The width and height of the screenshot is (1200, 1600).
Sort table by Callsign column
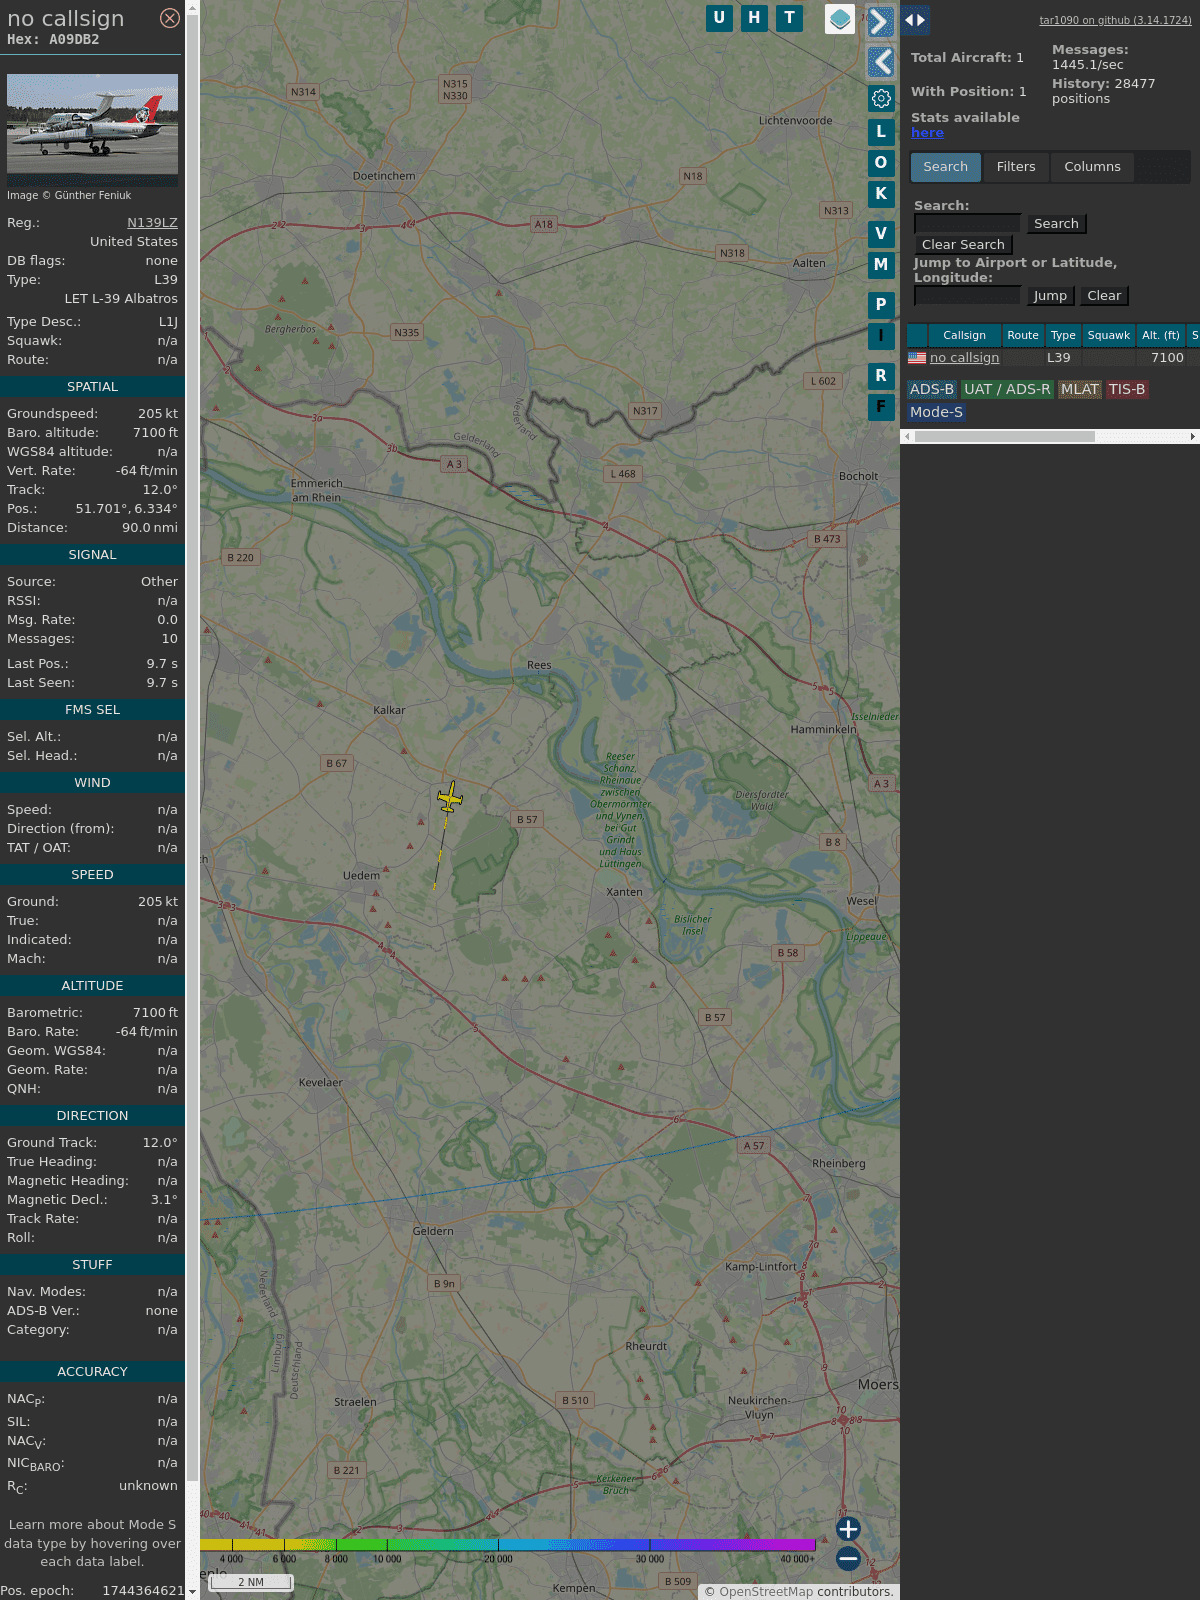(964, 335)
